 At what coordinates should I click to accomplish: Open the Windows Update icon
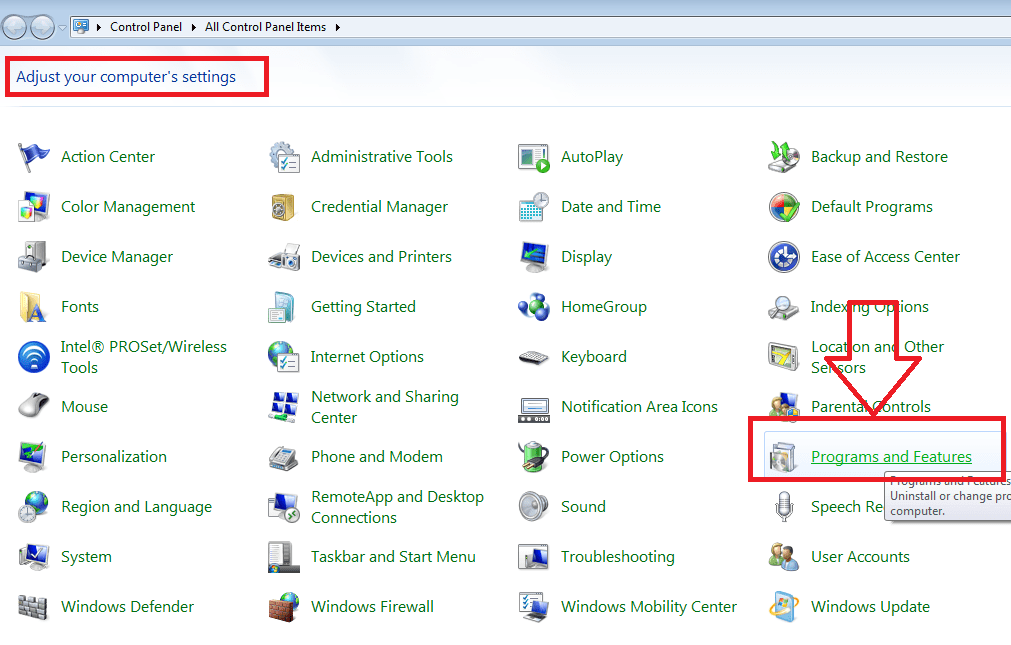(x=784, y=607)
